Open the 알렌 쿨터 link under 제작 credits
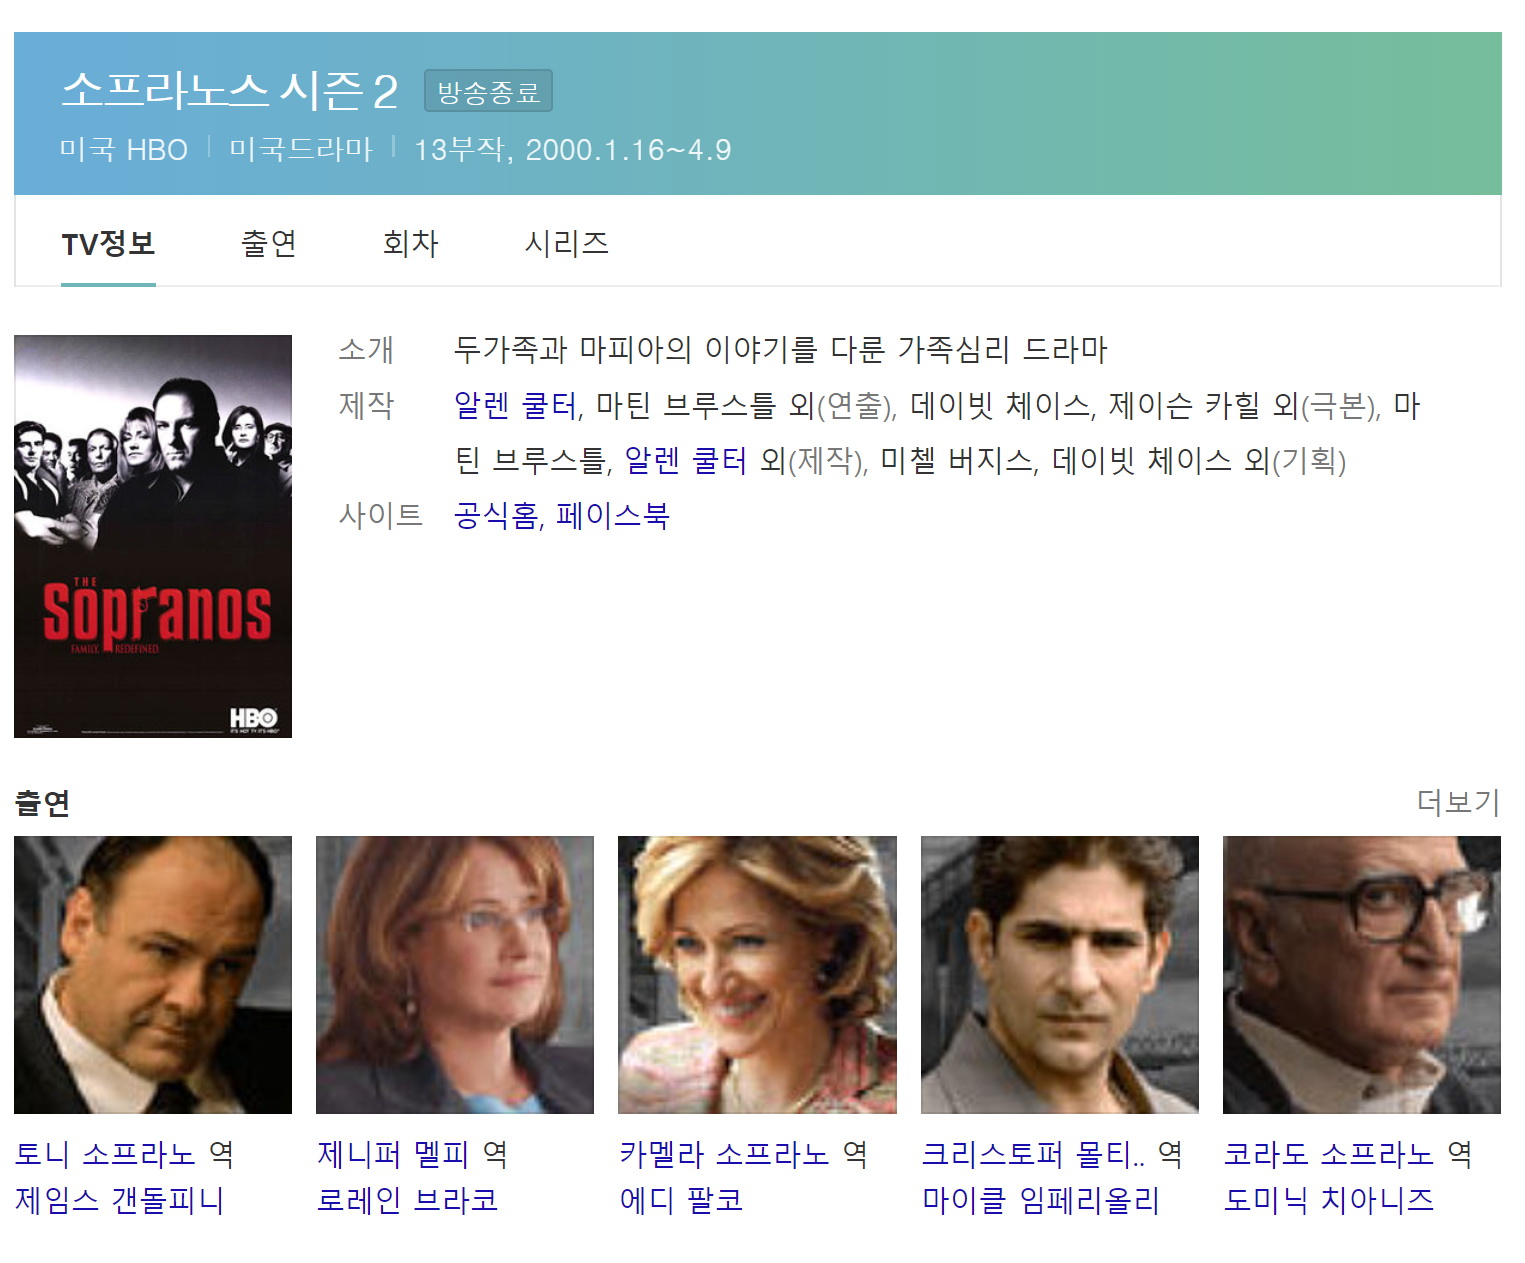The width and height of the screenshot is (1525, 1263). point(686,460)
